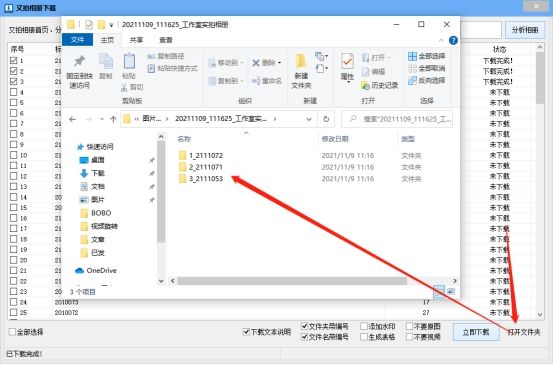Click the Rename icon in Organize group
Image resolution: width=553 pixels, height=365 pixels.
267,81
